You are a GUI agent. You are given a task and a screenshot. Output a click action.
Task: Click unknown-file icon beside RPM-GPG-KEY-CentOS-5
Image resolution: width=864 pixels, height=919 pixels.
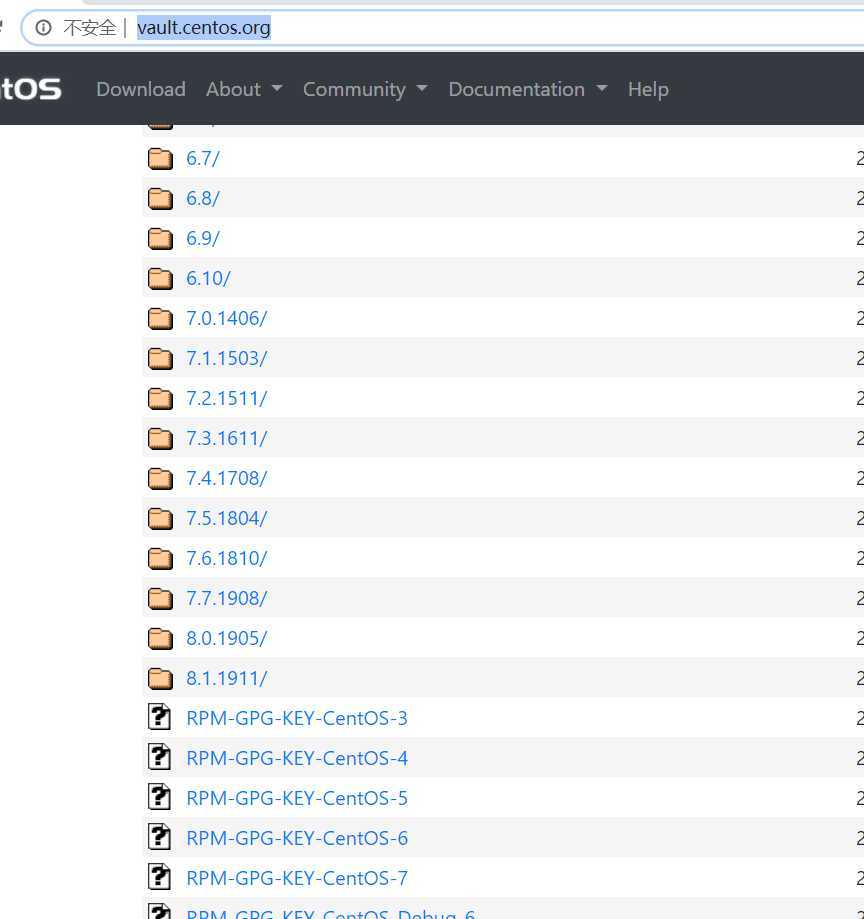pos(159,797)
